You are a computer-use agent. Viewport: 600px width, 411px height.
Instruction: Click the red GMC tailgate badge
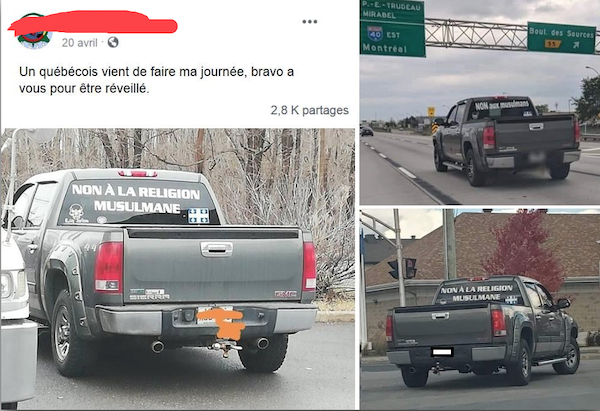point(285,294)
